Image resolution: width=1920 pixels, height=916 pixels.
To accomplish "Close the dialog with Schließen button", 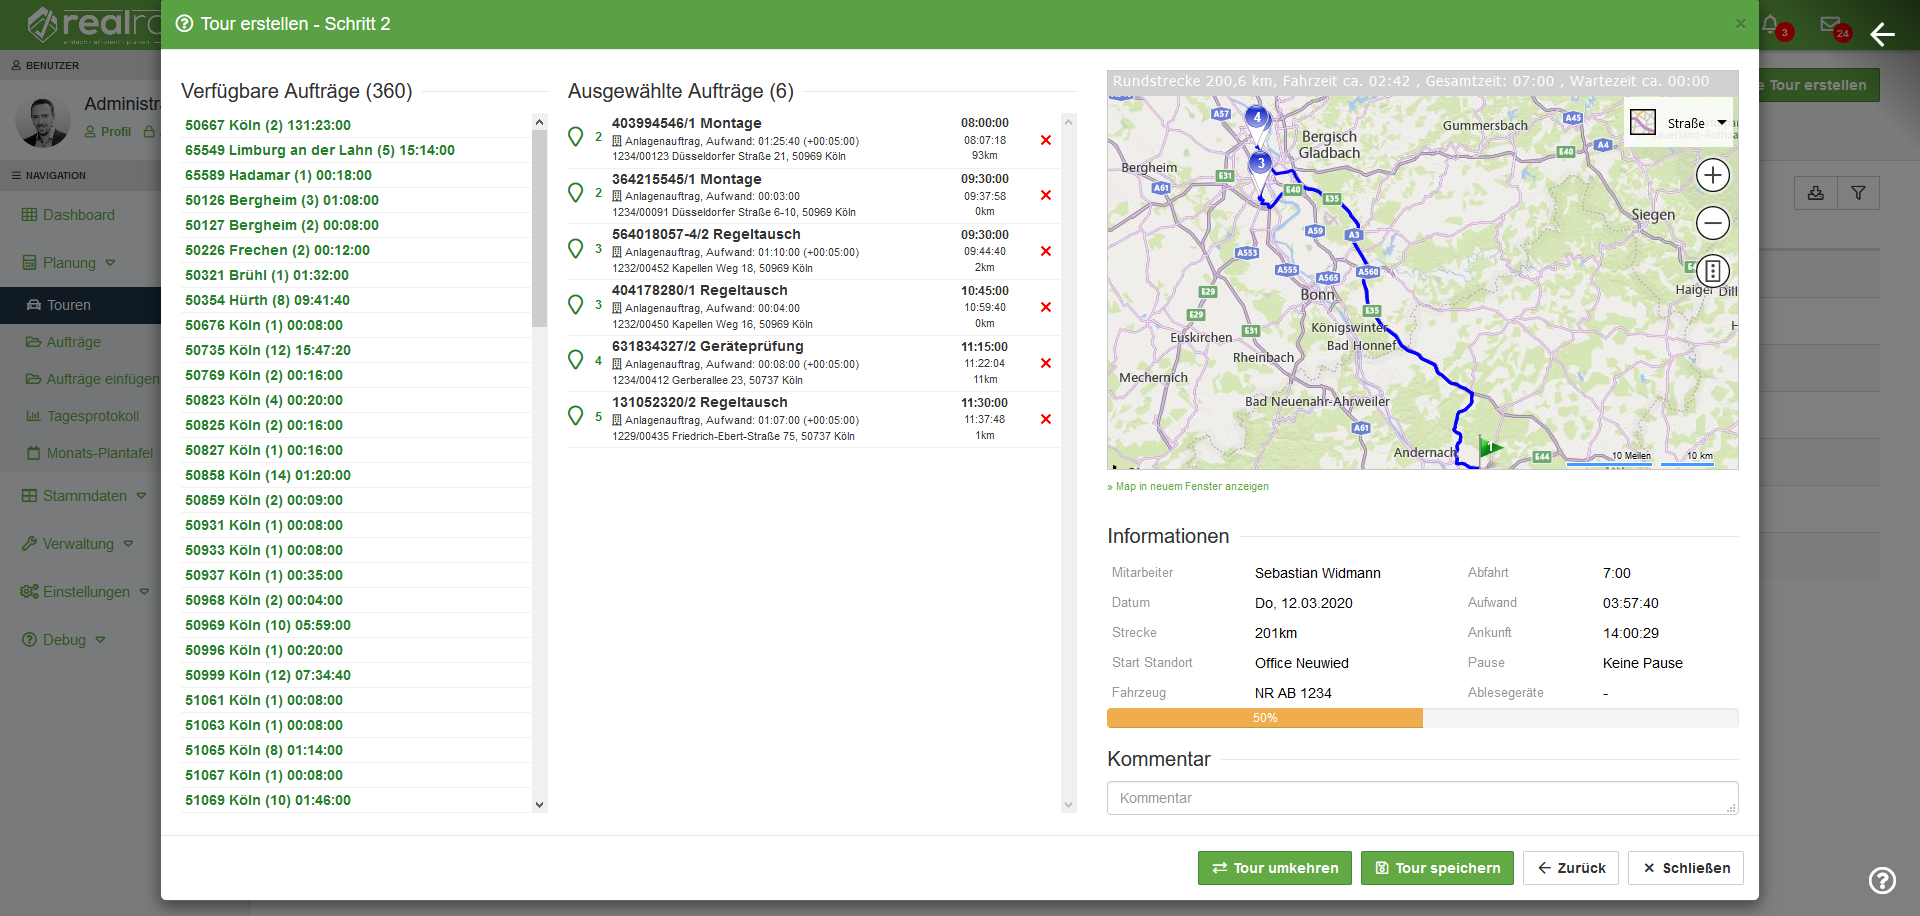I will click(x=1685, y=868).
